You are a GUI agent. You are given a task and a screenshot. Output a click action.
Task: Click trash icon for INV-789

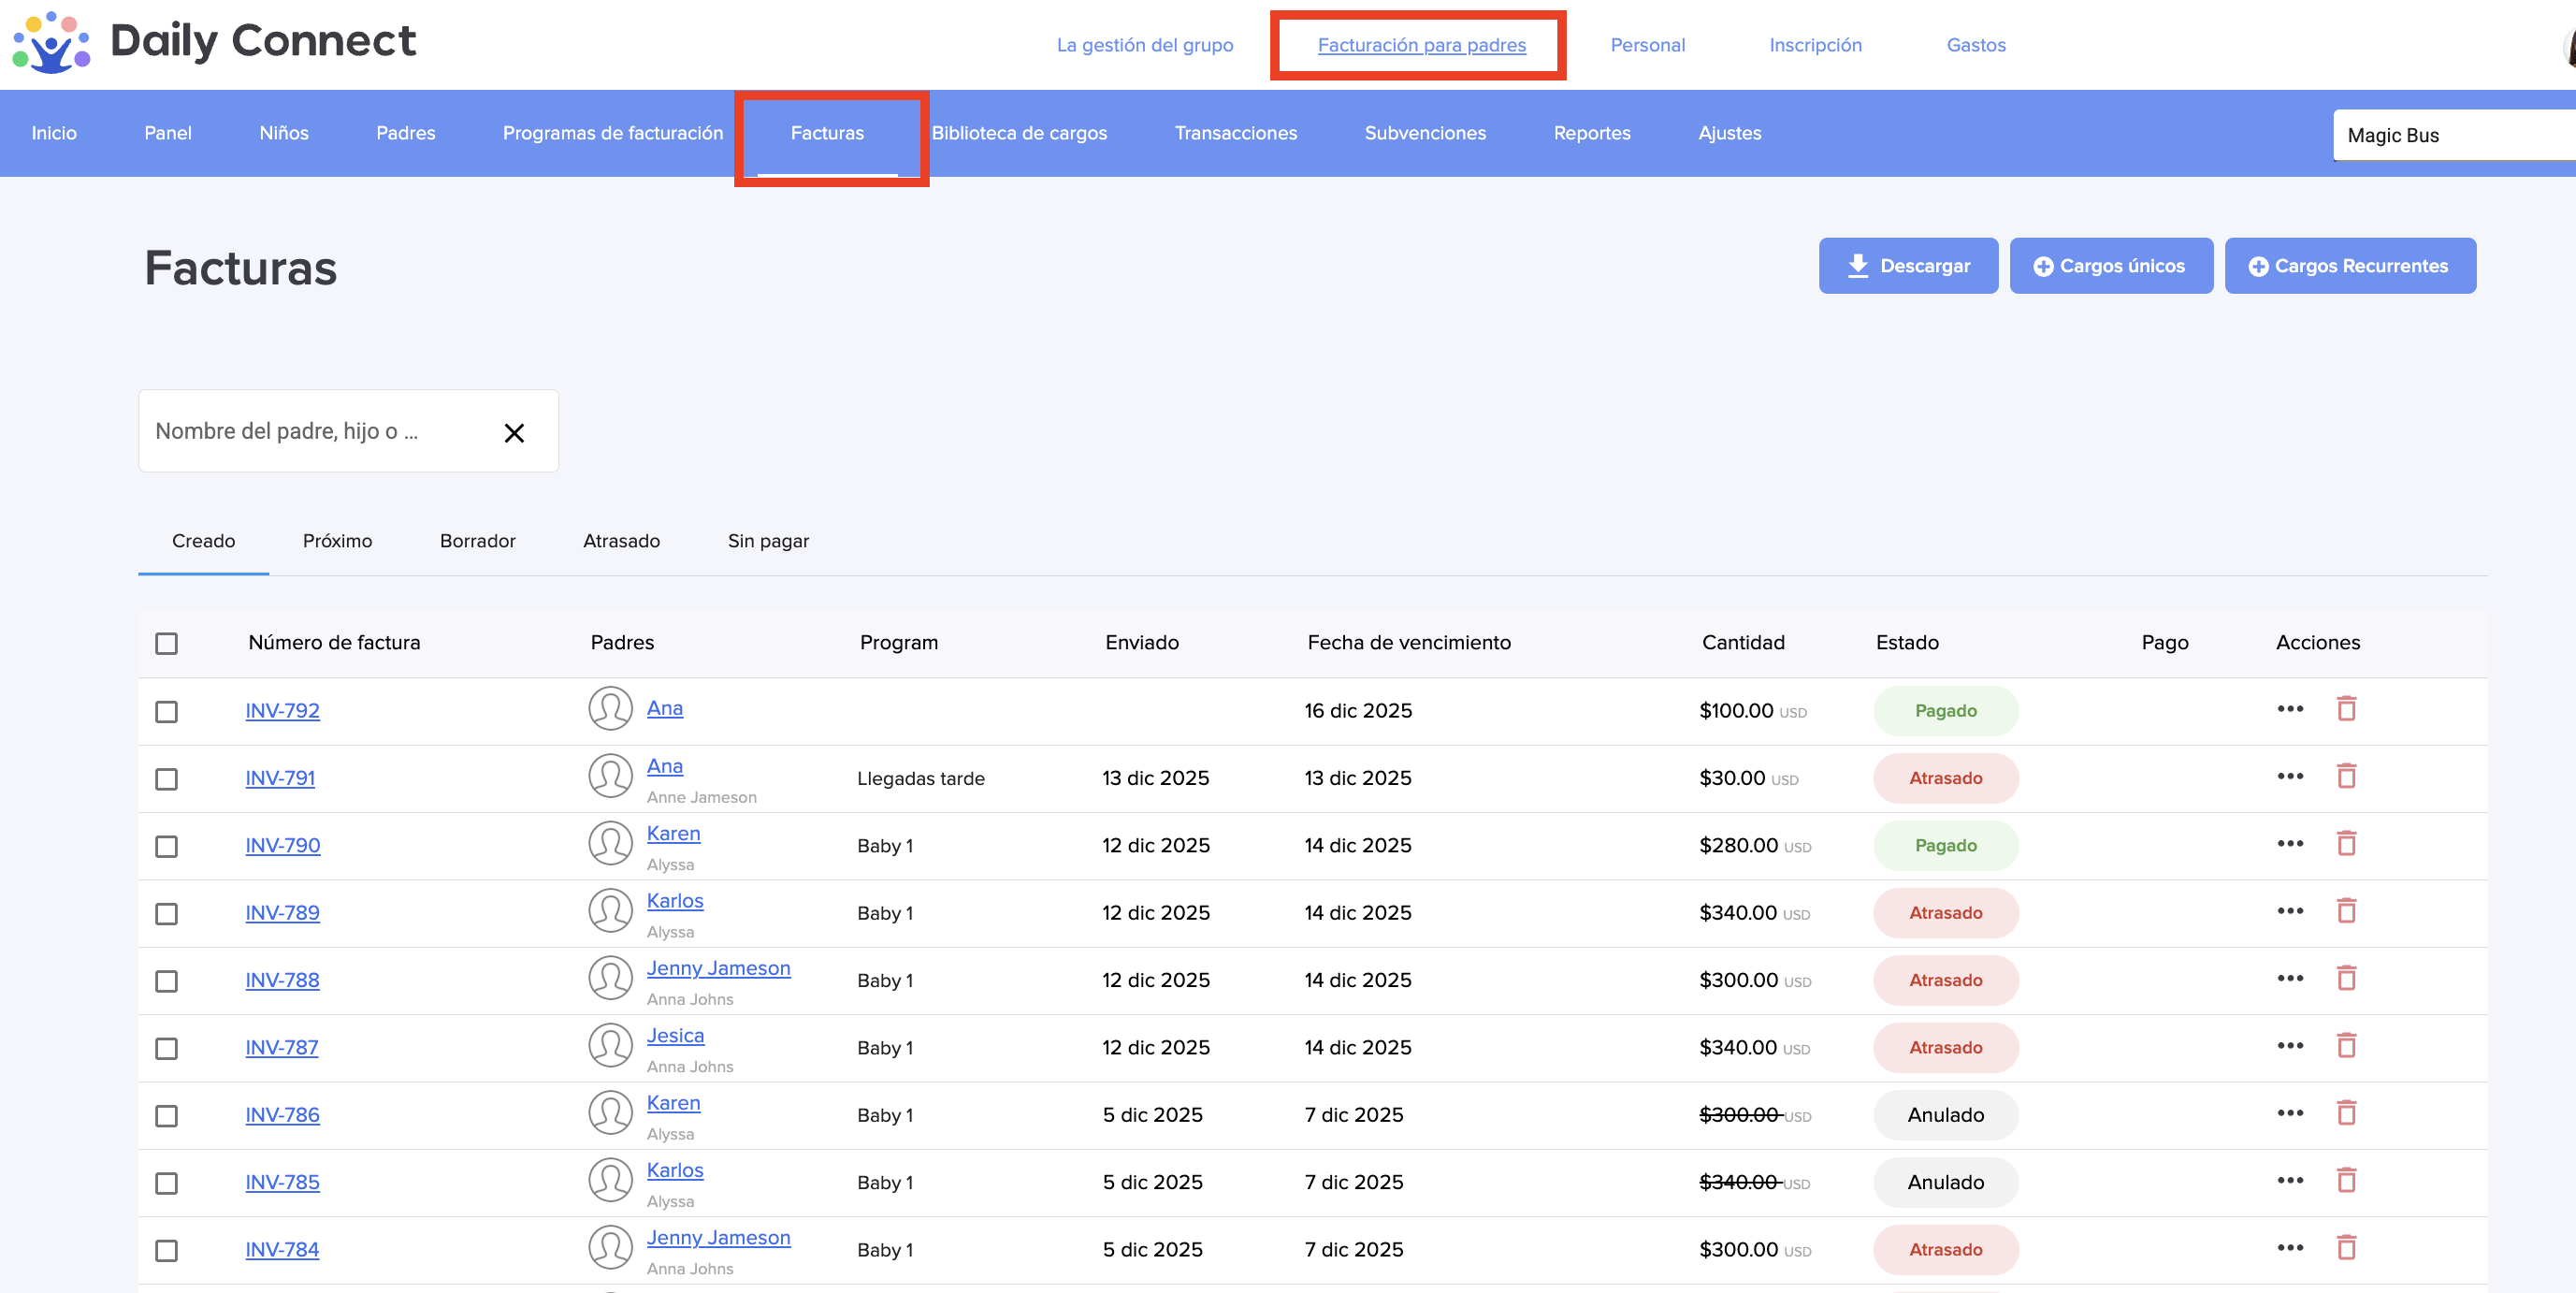(x=2346, y=911)
